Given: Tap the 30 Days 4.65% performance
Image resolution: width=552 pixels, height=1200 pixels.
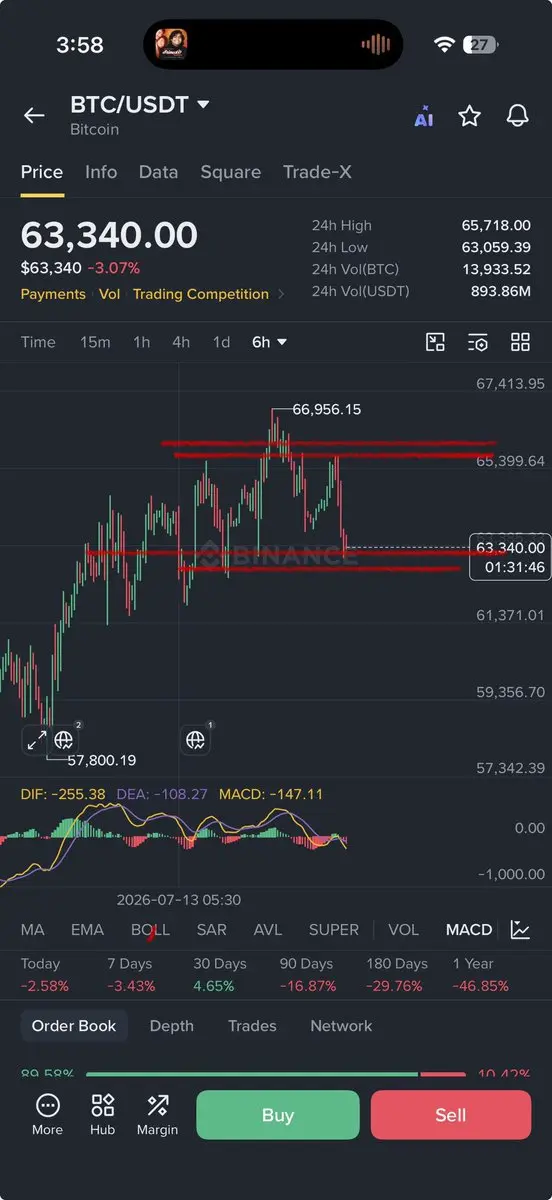Looking at the screenshot, I should (x=221, y=975).
